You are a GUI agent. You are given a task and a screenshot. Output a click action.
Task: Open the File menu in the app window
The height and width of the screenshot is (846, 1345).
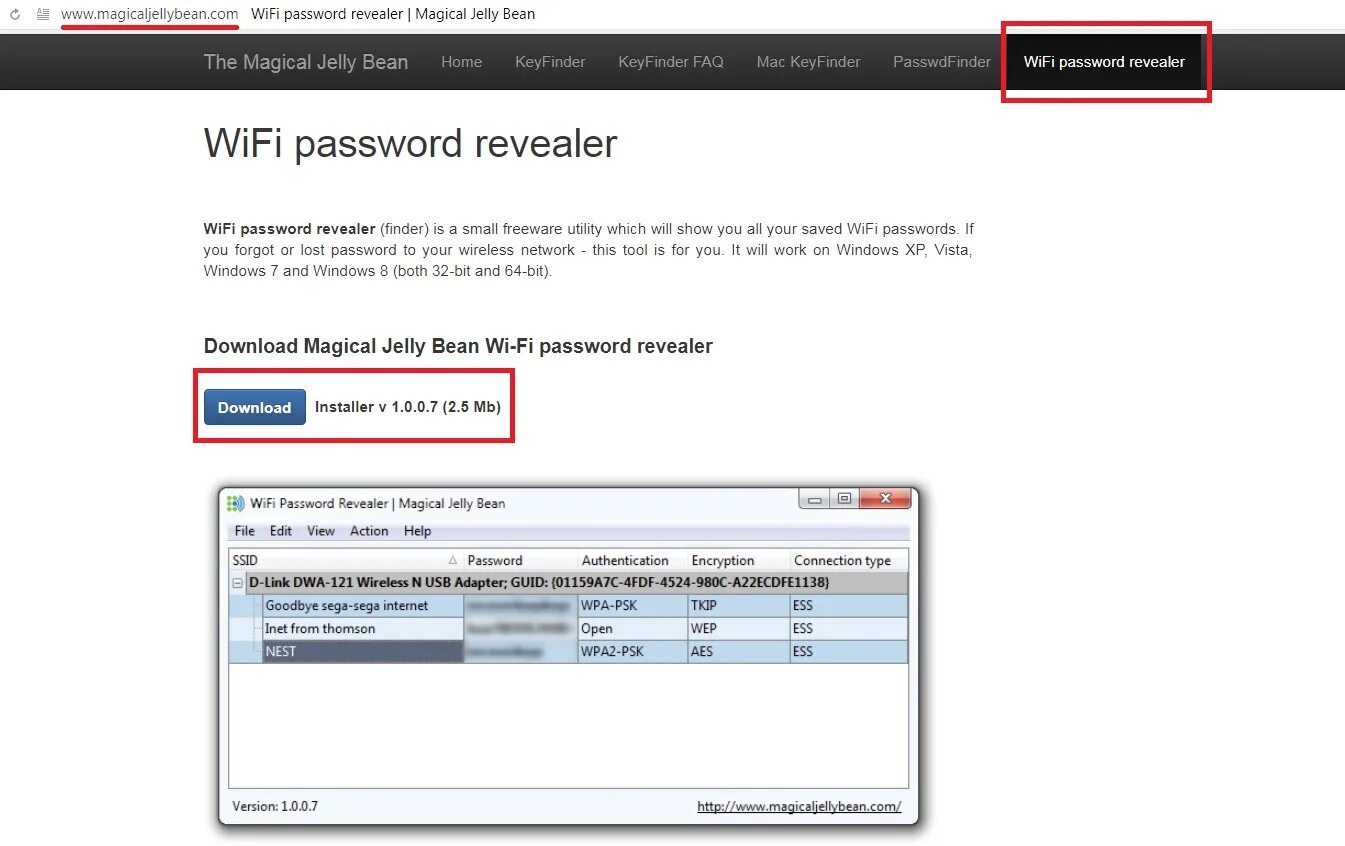pyautogui.click(x=245, y=531)
